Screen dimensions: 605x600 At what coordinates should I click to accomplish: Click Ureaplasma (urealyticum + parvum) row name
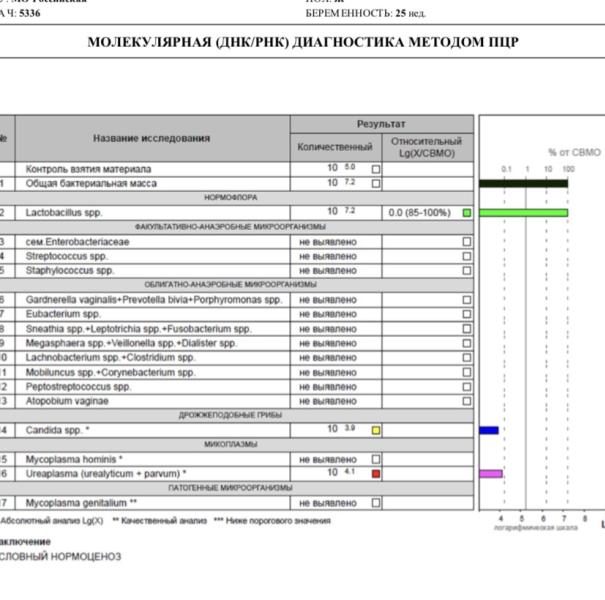click(x=106, y=474)
